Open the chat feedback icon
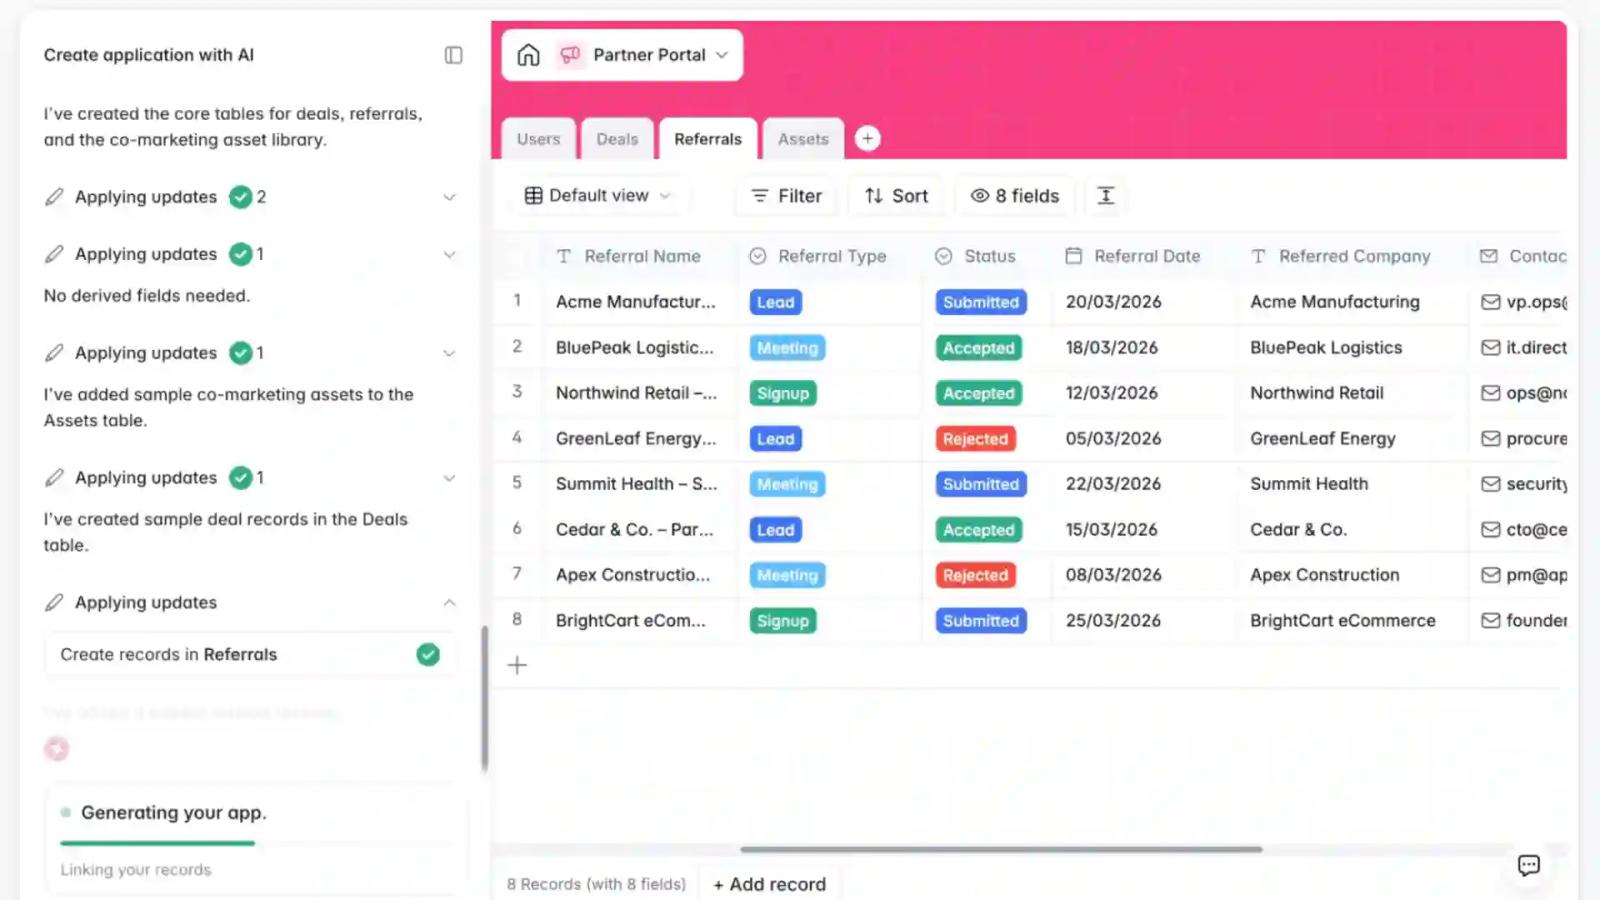Viewport: 1600px width, 900px height. click(1528, 865)
